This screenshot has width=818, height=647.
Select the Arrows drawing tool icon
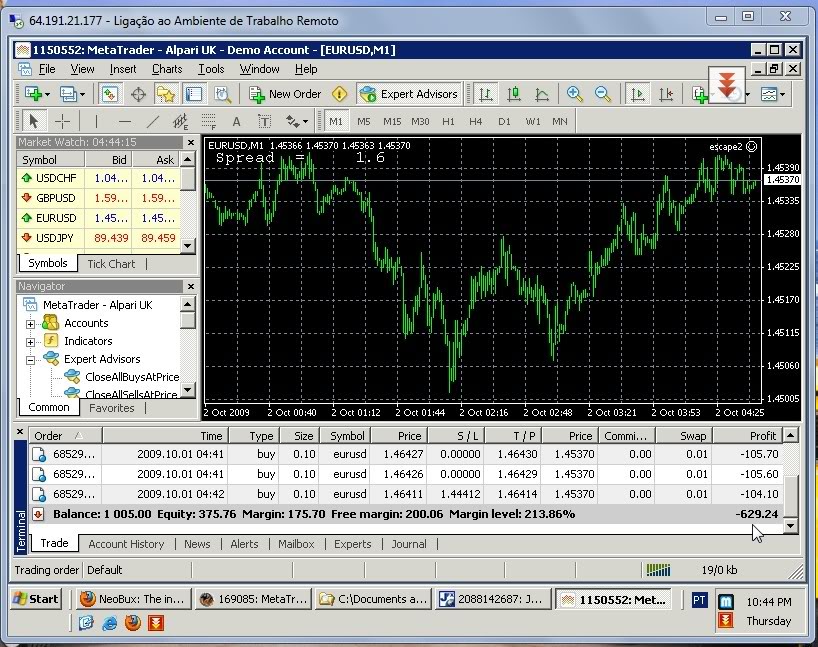[292, 122]
